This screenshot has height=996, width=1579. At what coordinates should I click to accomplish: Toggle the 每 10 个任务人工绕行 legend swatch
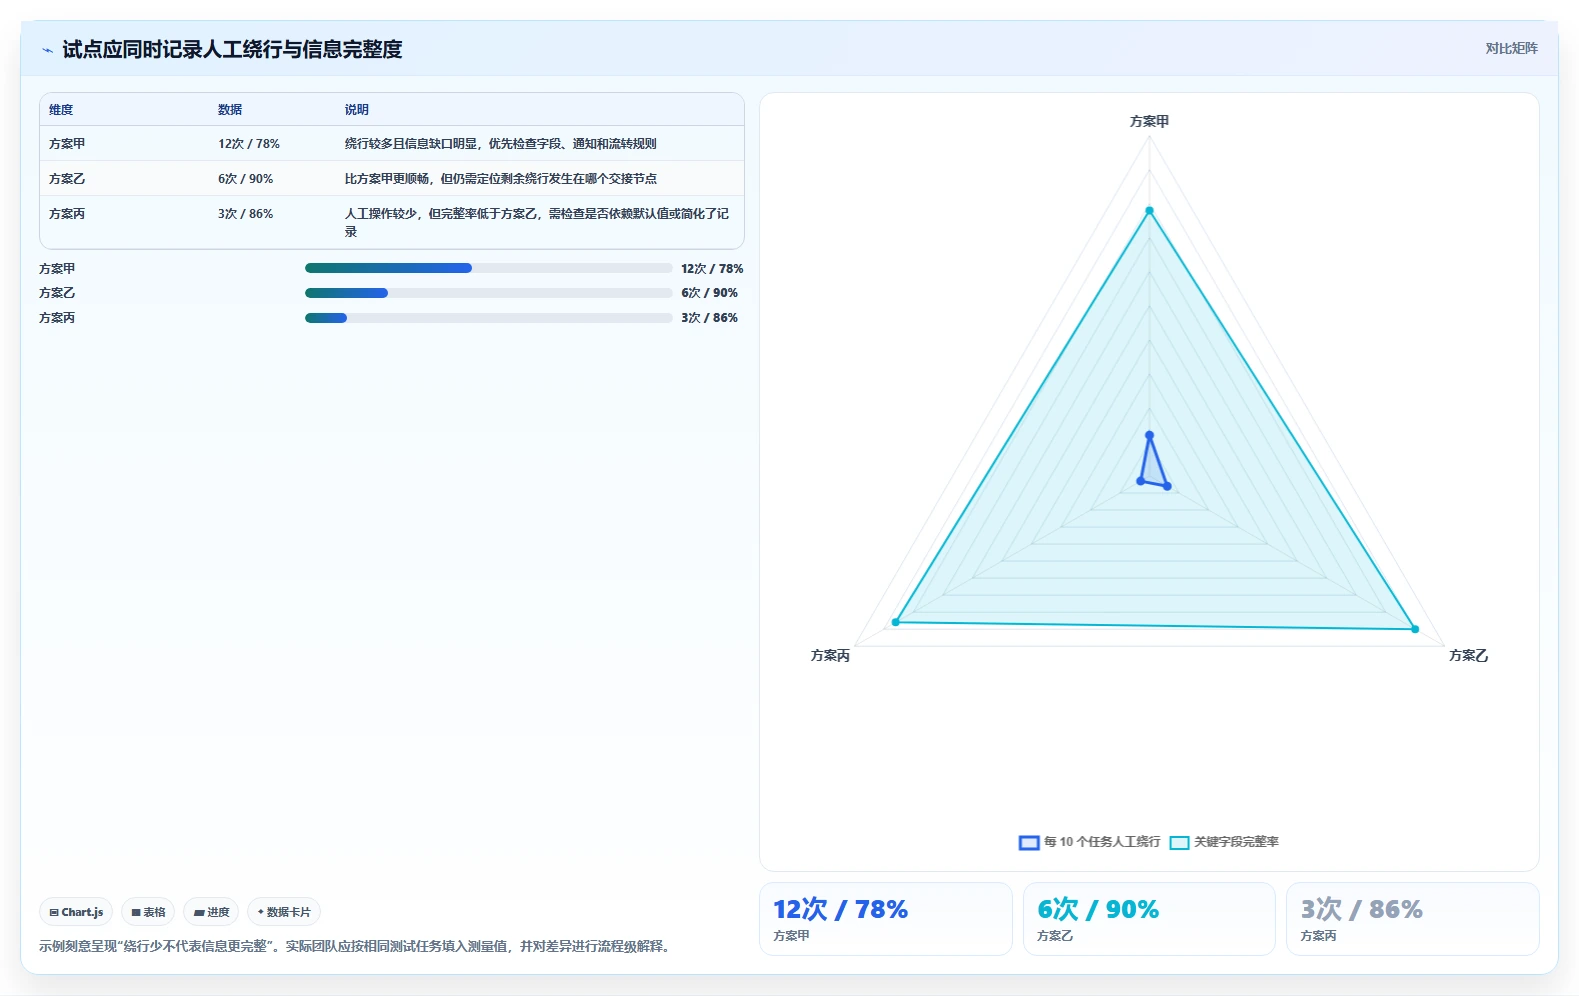click(x=1029, y=842)
